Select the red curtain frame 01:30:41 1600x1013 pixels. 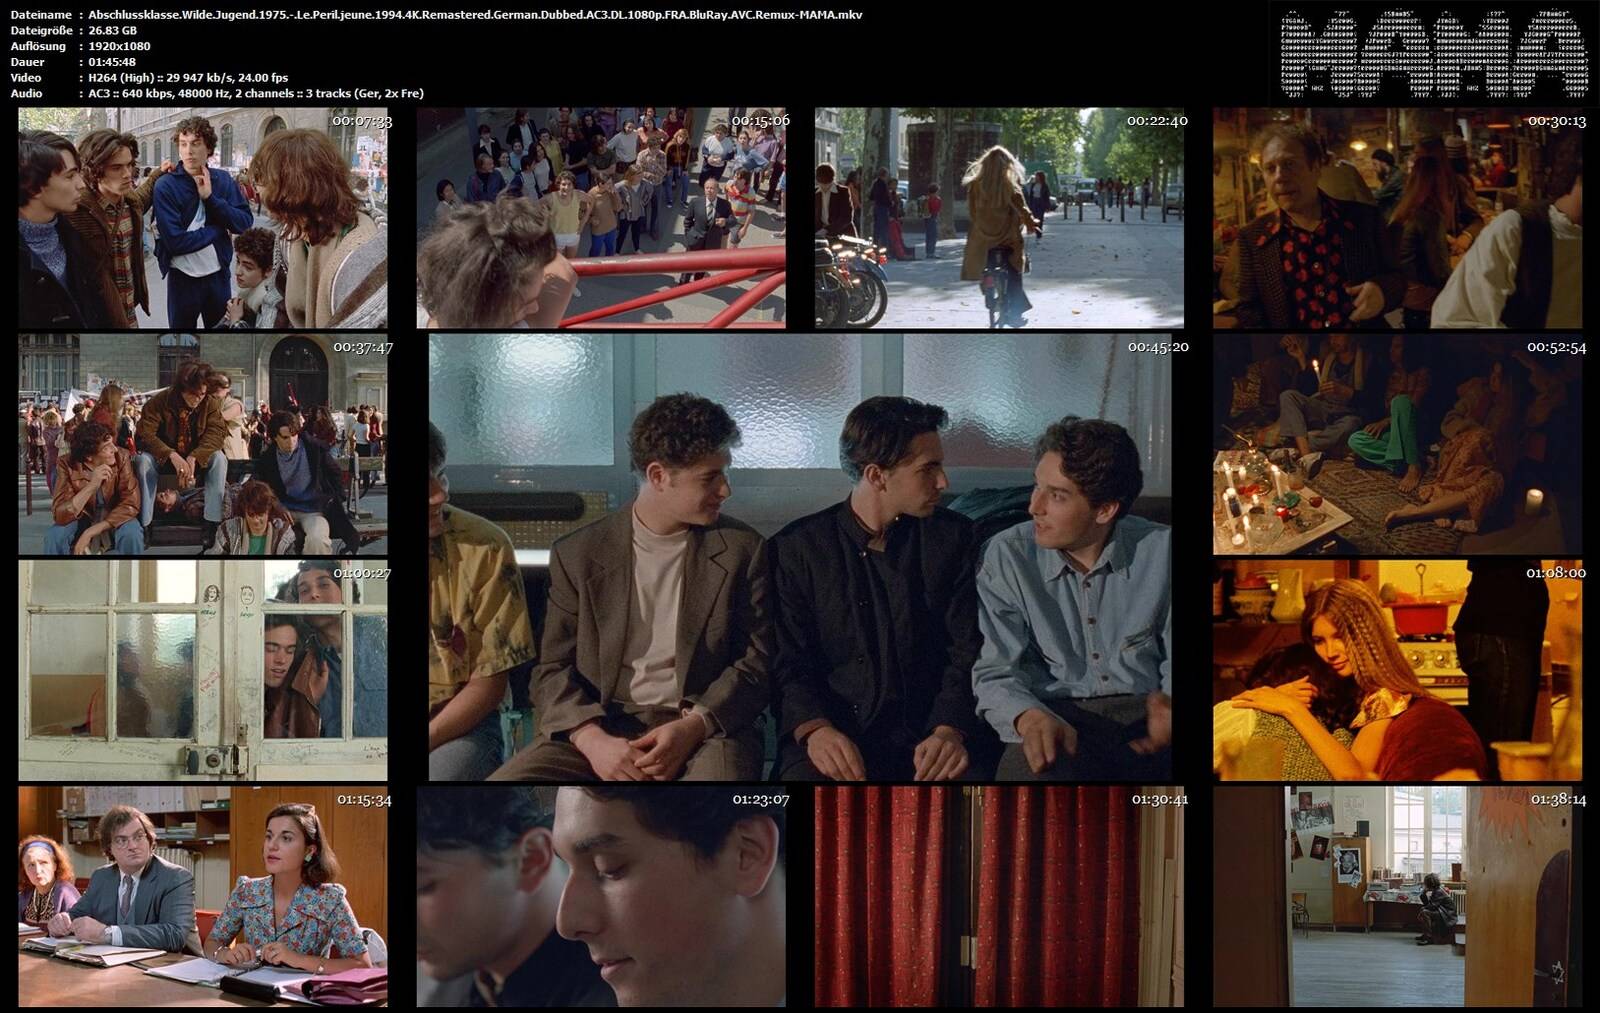(x=1000, y=896)
